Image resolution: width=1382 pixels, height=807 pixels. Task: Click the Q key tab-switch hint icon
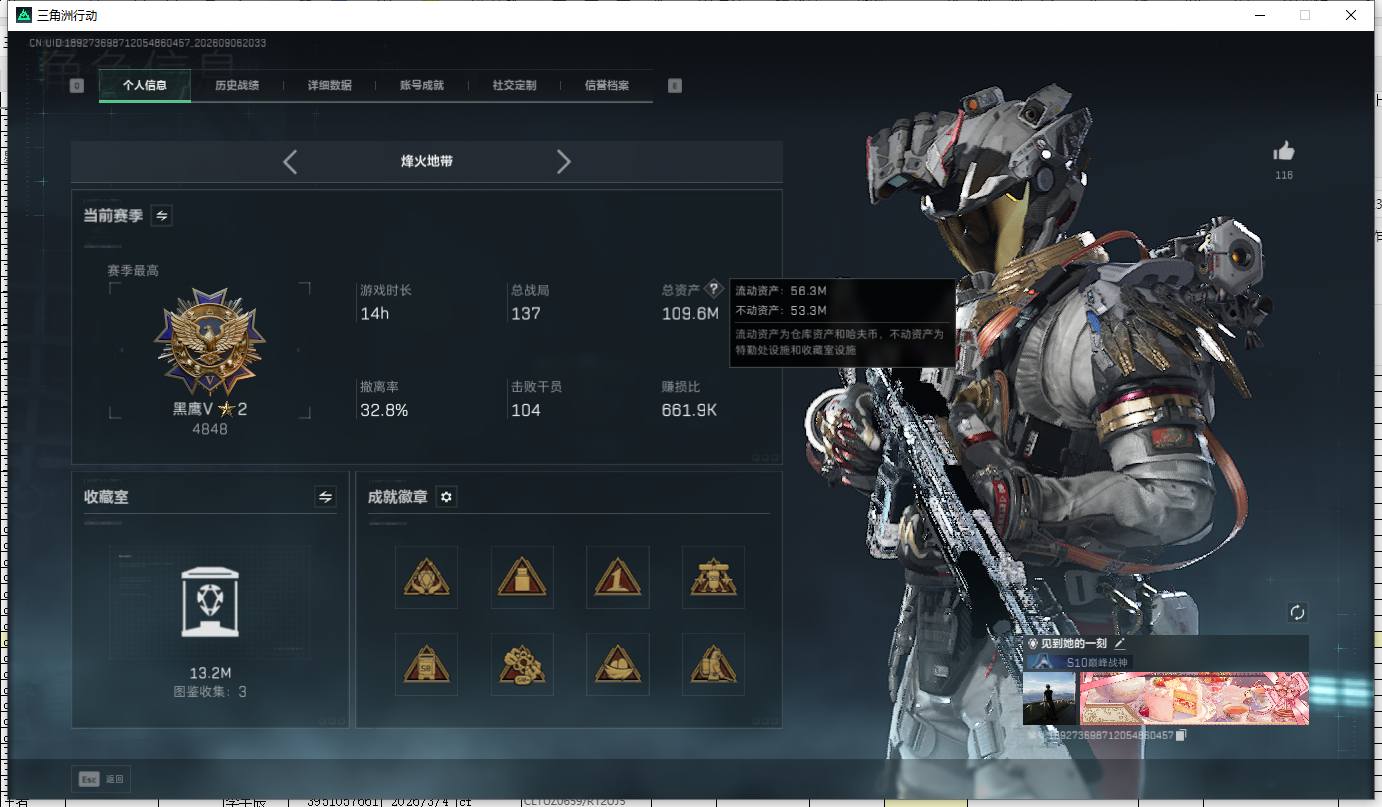pos(77,86)
